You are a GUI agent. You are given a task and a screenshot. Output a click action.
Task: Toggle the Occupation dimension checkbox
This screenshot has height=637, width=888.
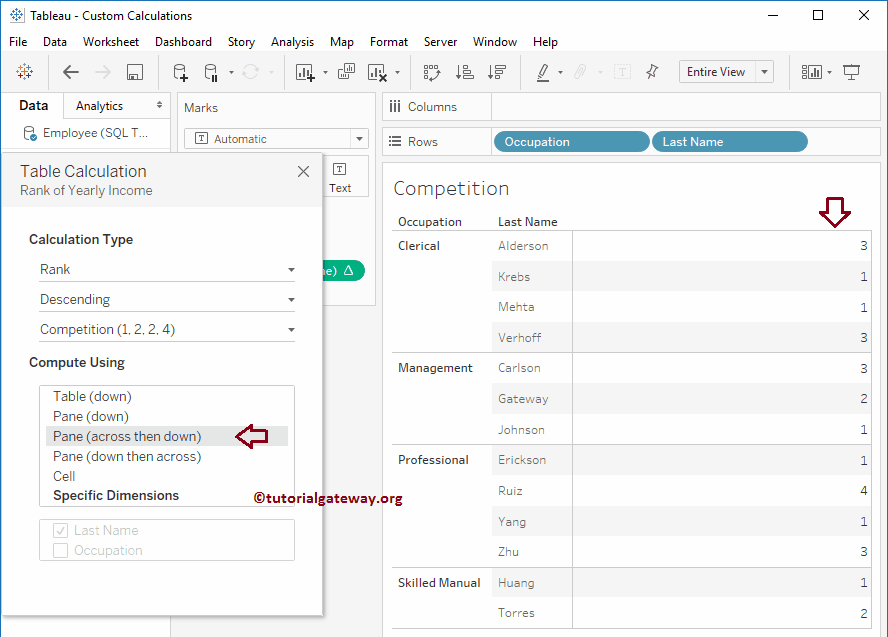point(61,551)
